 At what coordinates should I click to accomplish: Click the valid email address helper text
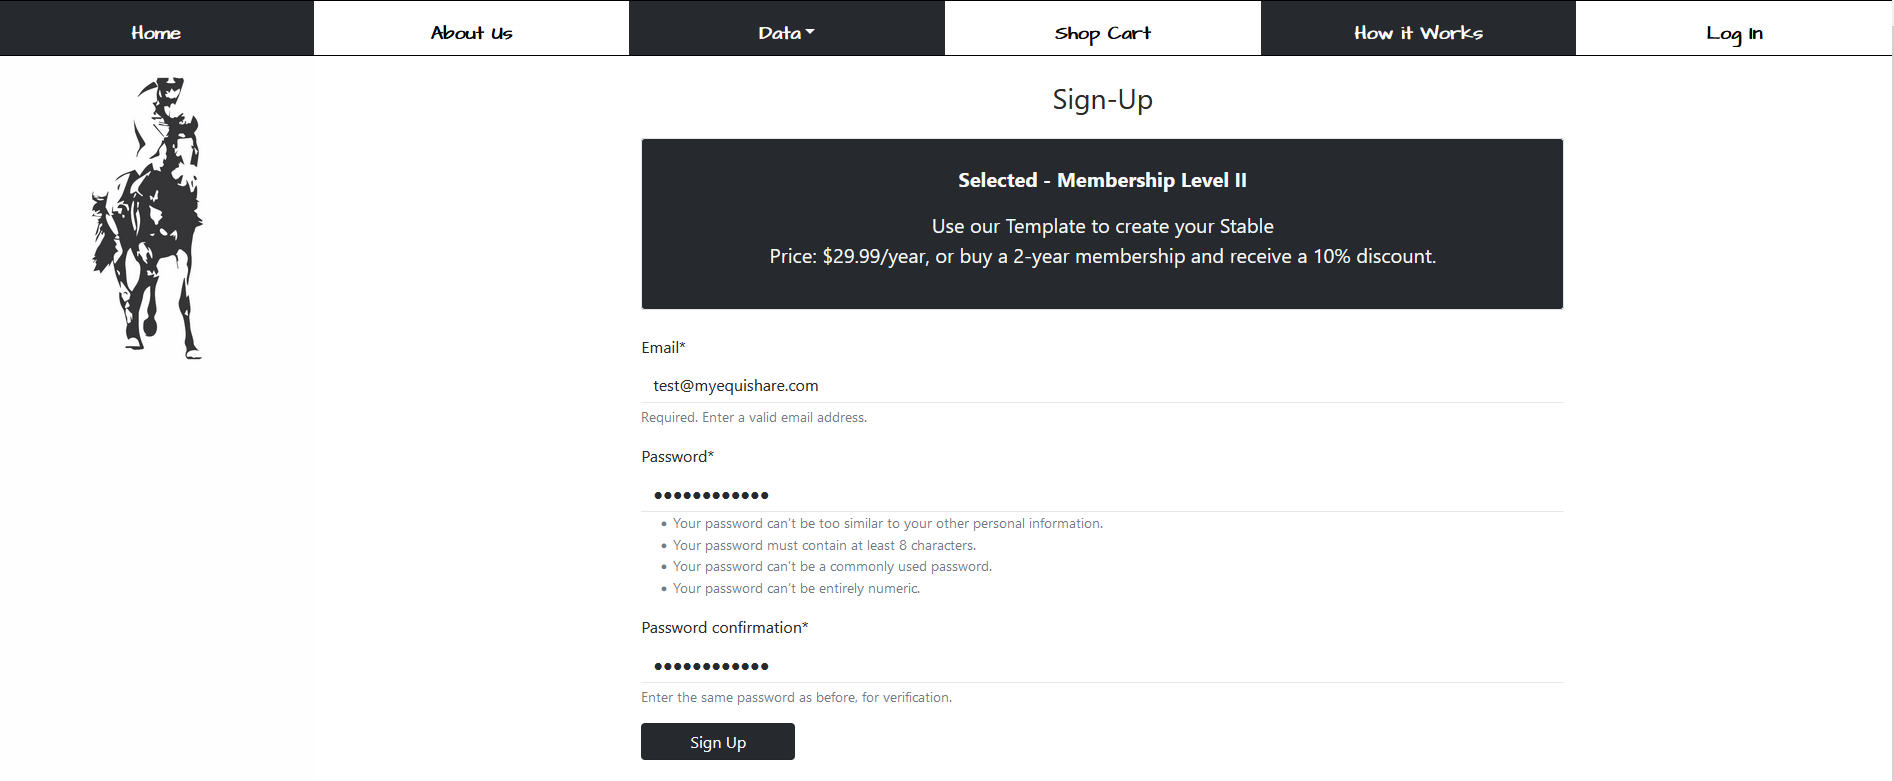pyautogui.click(x=754, y=418)
